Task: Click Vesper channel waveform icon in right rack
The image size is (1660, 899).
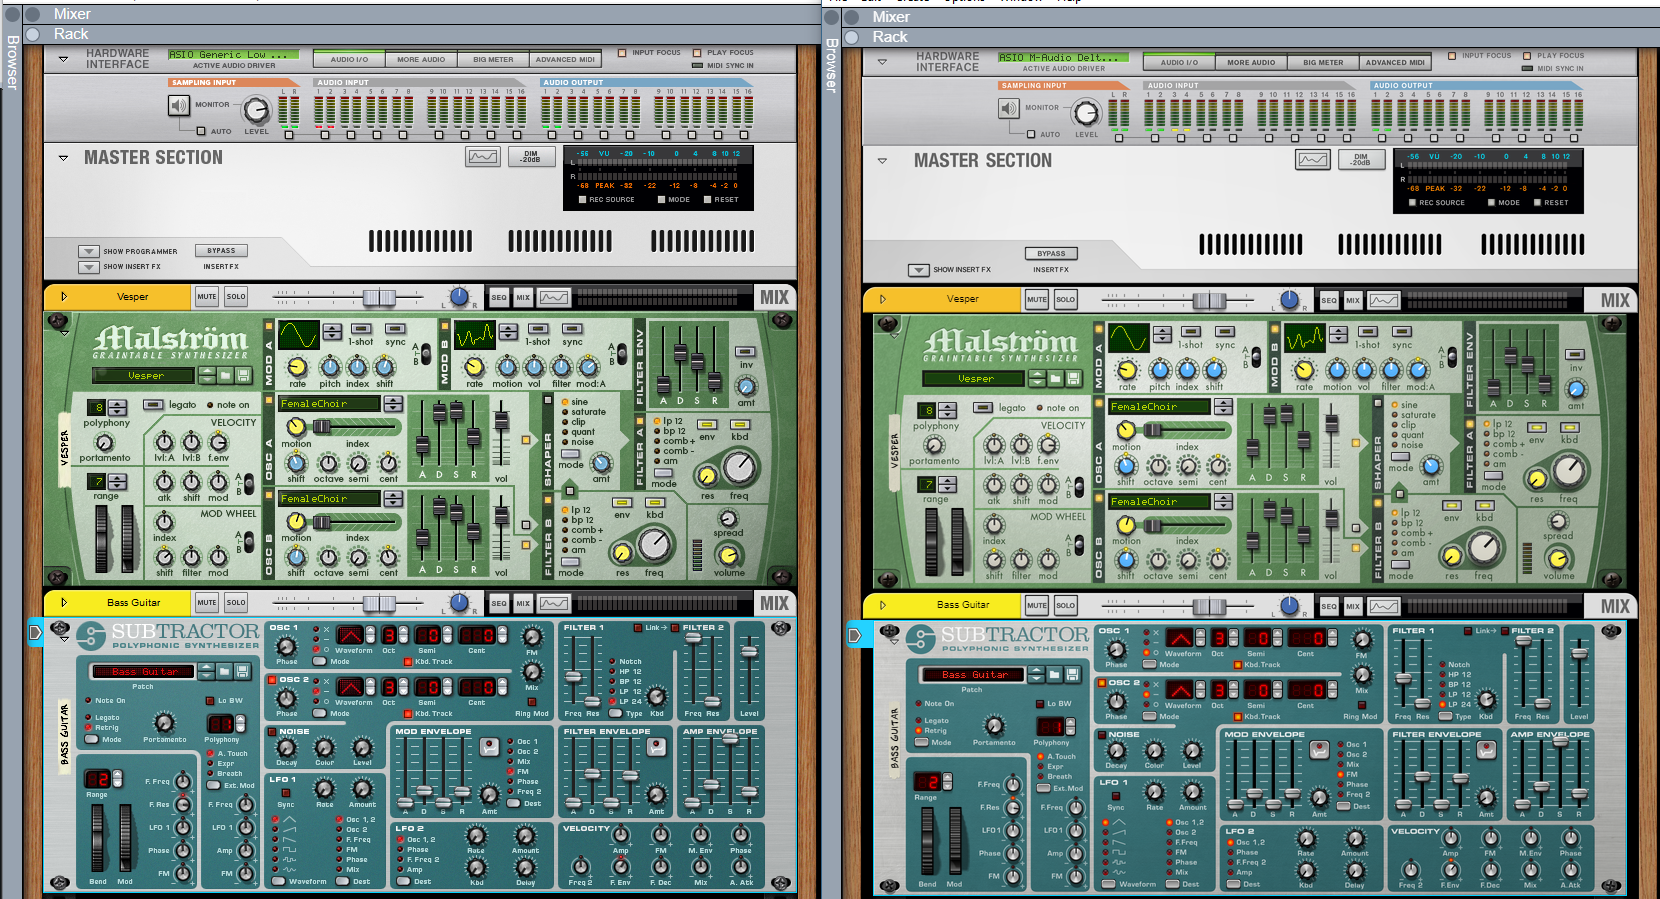Action: click(x=1384, y=300)
